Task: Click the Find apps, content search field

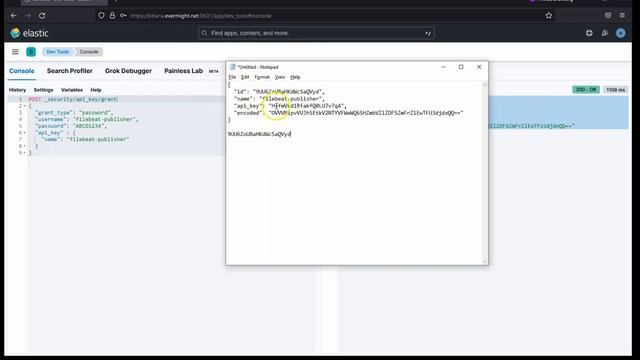Action: [316, 33]
